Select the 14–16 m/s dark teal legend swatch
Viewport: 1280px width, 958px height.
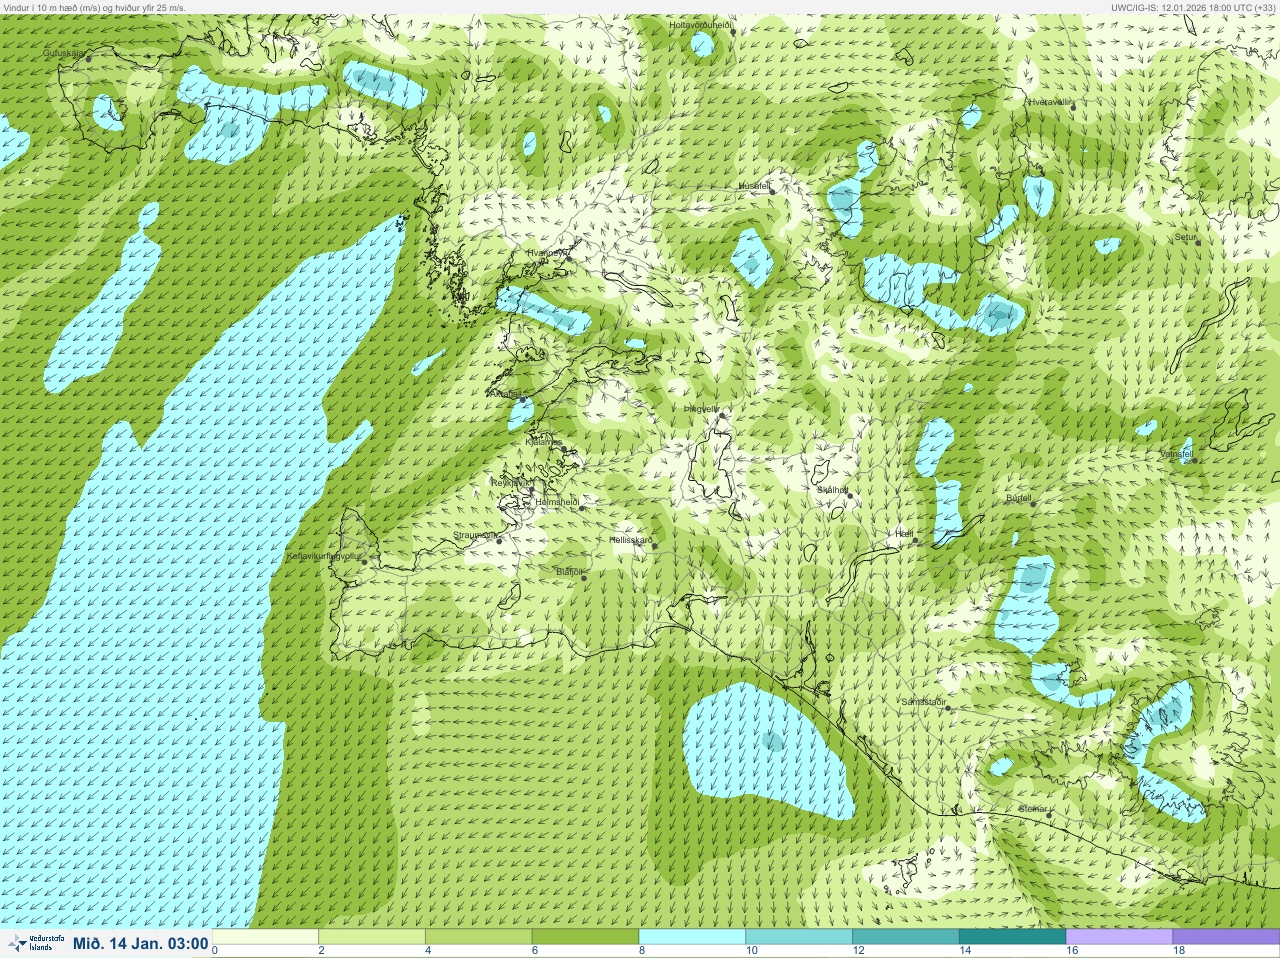click(x=1012, y=937)
